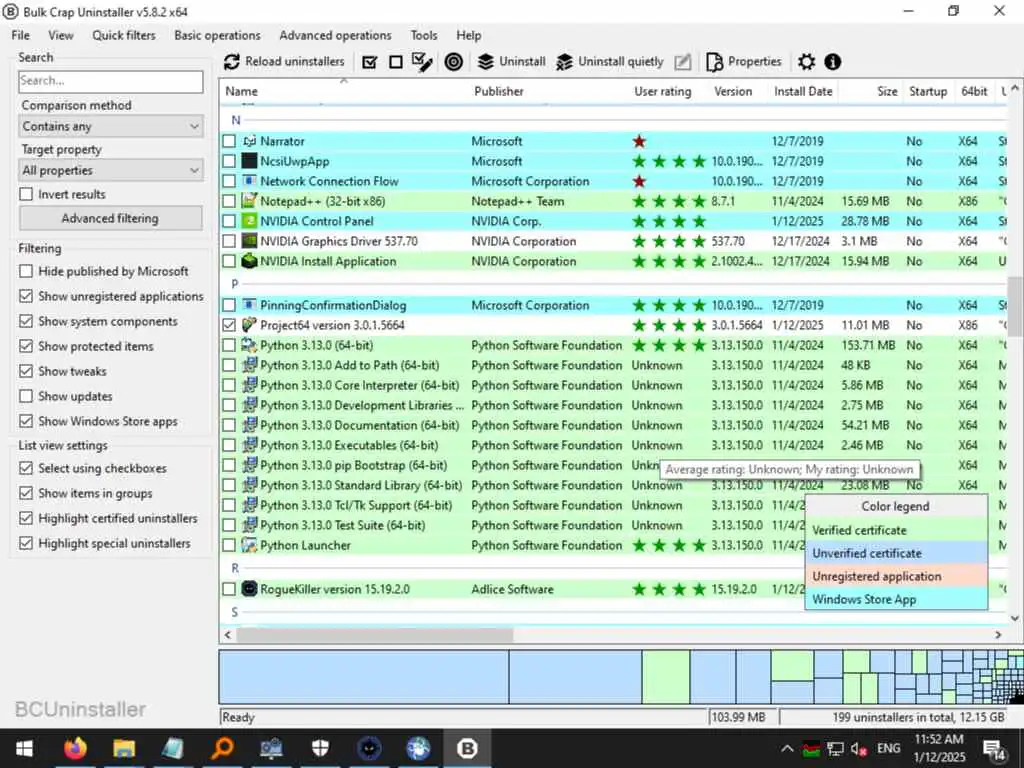Sort list by Install Date column
Viewport: 1024px width, 768px height.
[803, 91]
